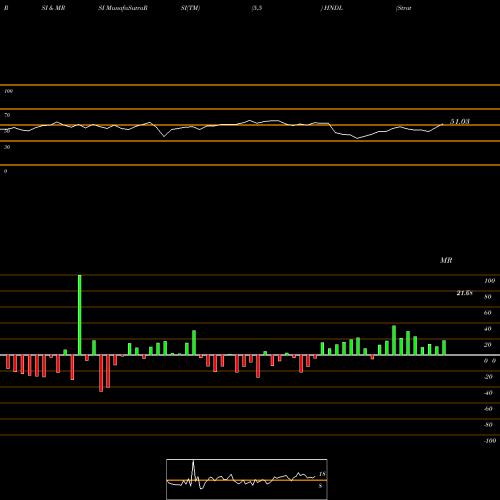The width and height of the screenshot is (500, 500).
Task: Click the '(5,5' parameter text
Action: (x=257, y=8)
